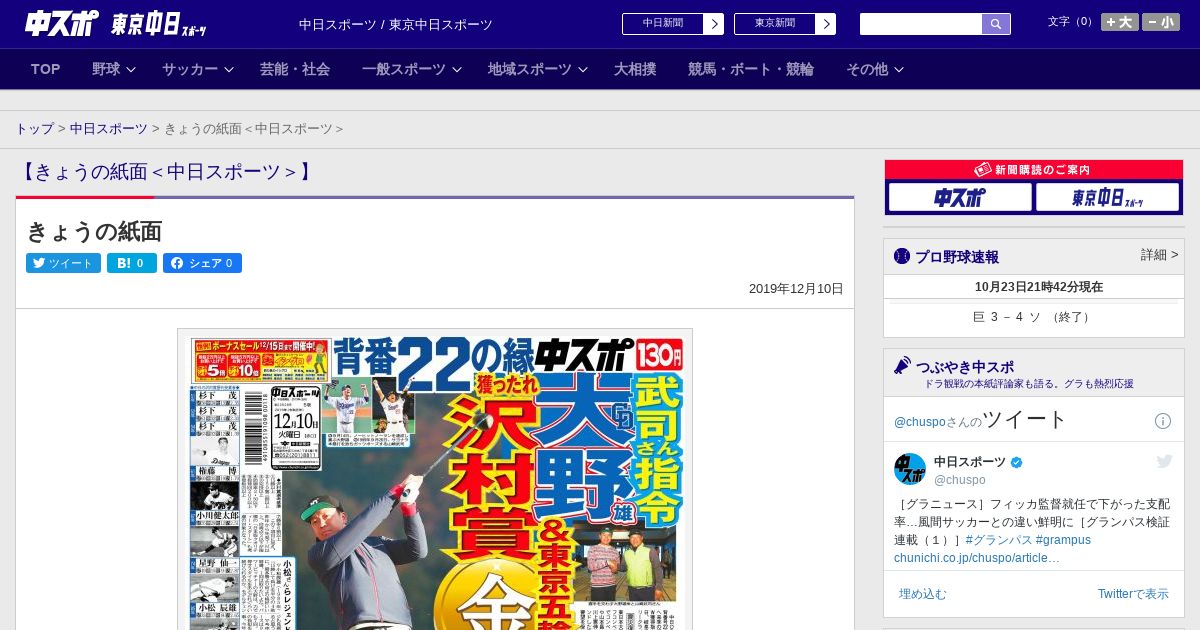
Task: Expand the 地域スポーツ menu
Action: point(538,69)
